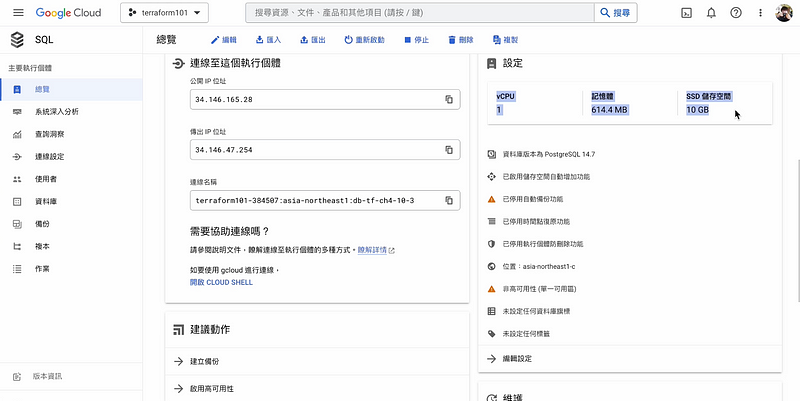Go to the Google Cloud home logo
The width and height of the screenshot is (800, 401).
(68, 13)
